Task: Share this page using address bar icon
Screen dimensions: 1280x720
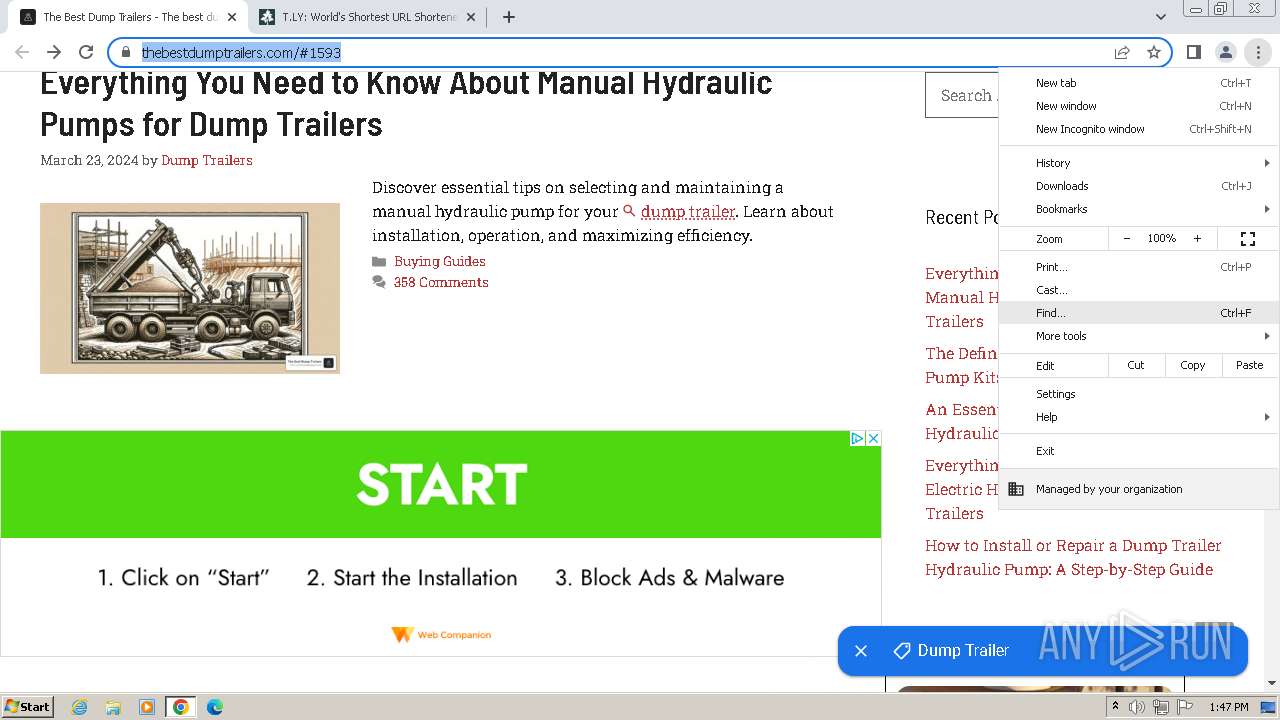Action: [x=1122, y=52]
